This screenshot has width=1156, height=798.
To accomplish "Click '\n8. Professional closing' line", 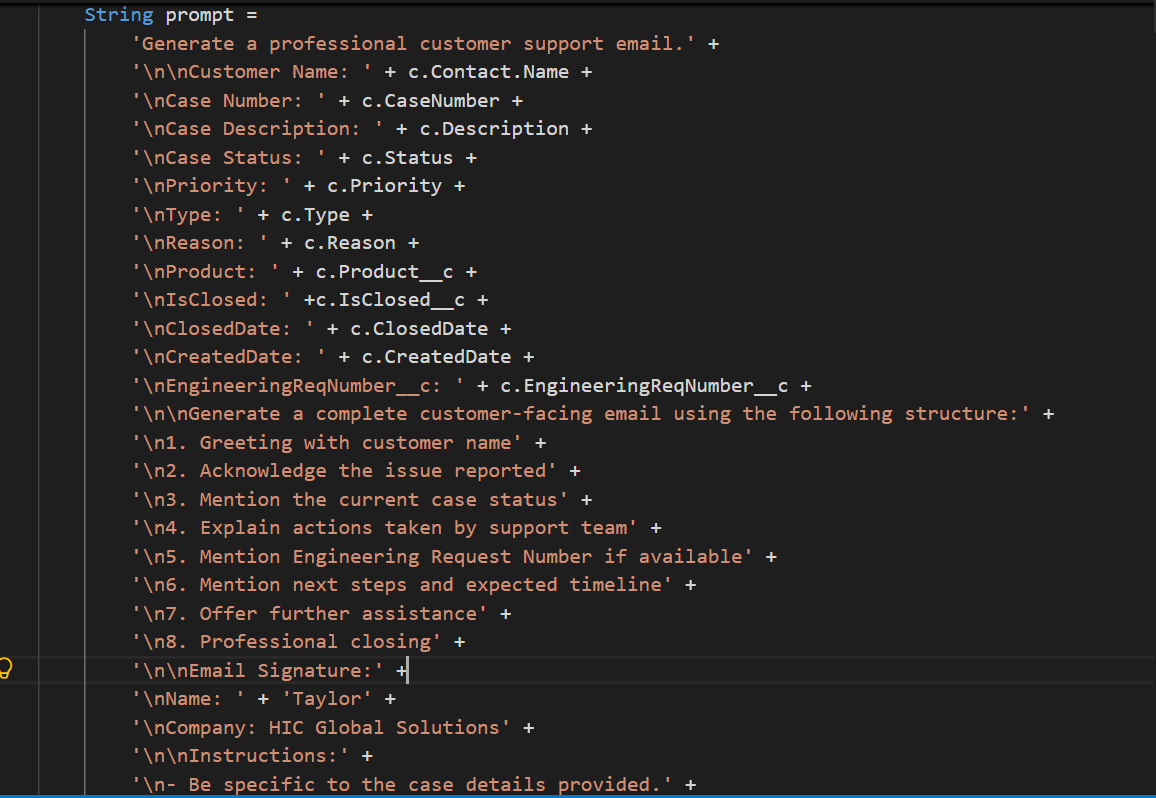I will tap(287, 642).
